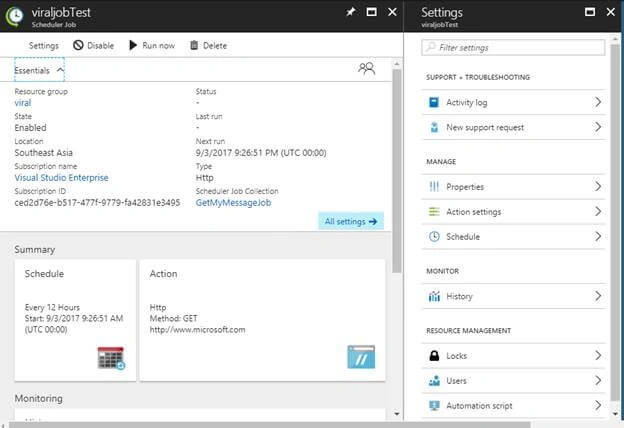
Task: Click the Disable circle icon
Action: 78,45
